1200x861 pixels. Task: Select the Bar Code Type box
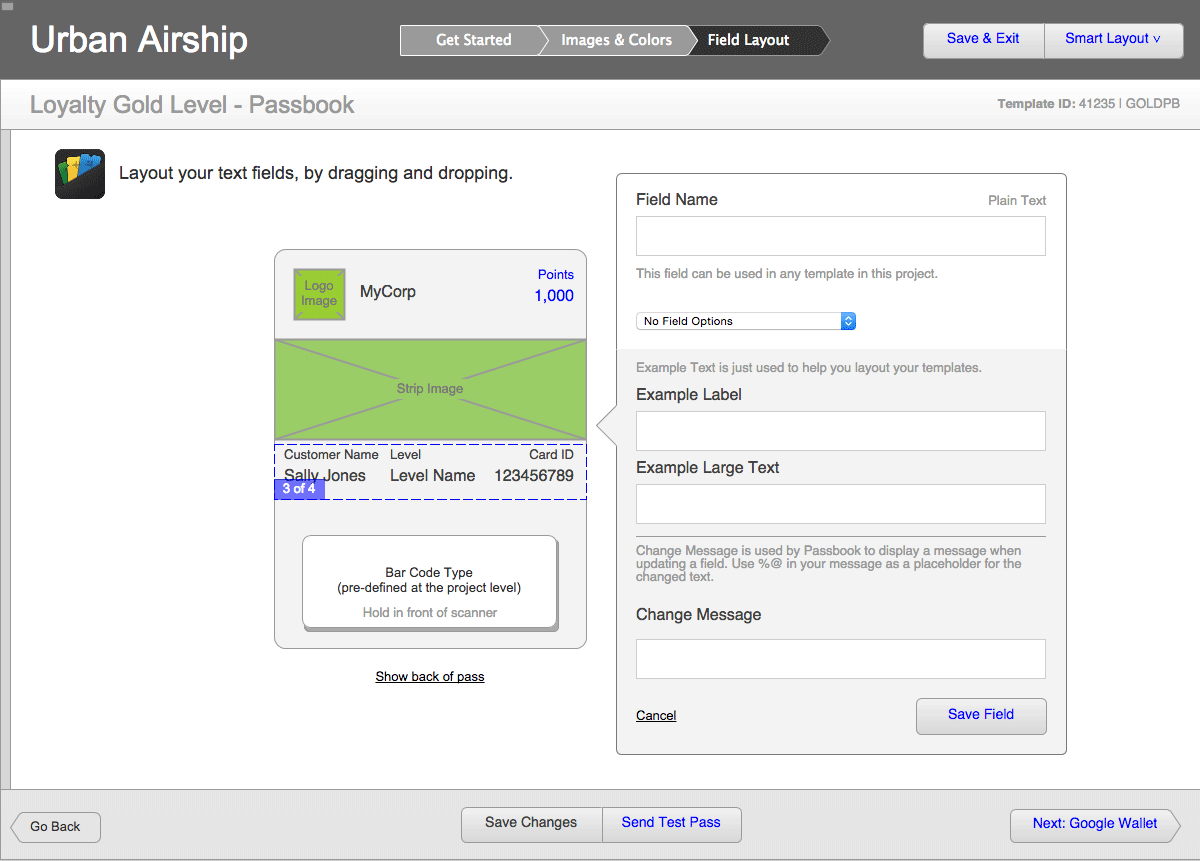click(430, 583)
